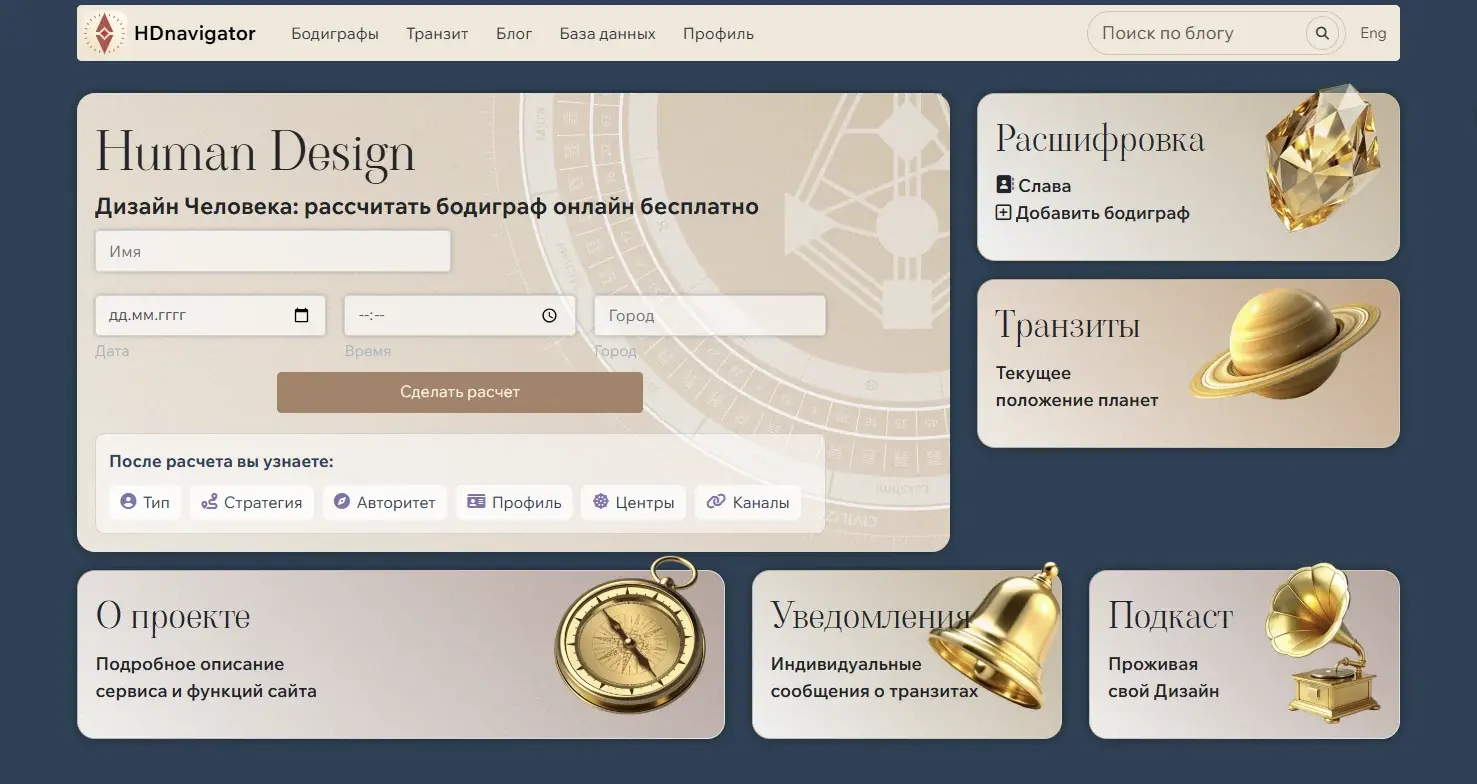This screenshot has width=1477, height=784.
Task: Open the База данных menu item
Action: click(608, 33)
